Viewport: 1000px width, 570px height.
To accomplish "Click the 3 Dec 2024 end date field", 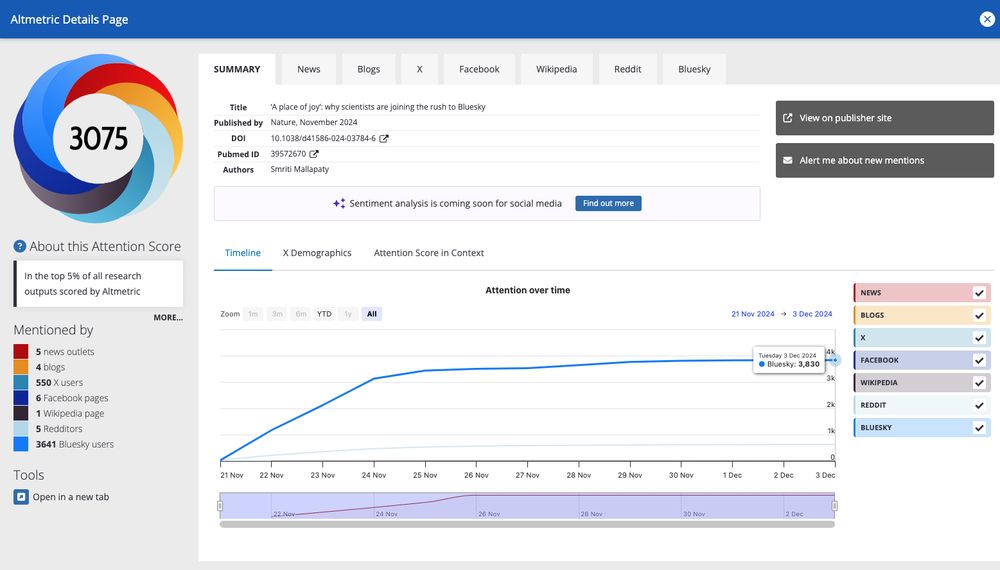I will [812, 314].
